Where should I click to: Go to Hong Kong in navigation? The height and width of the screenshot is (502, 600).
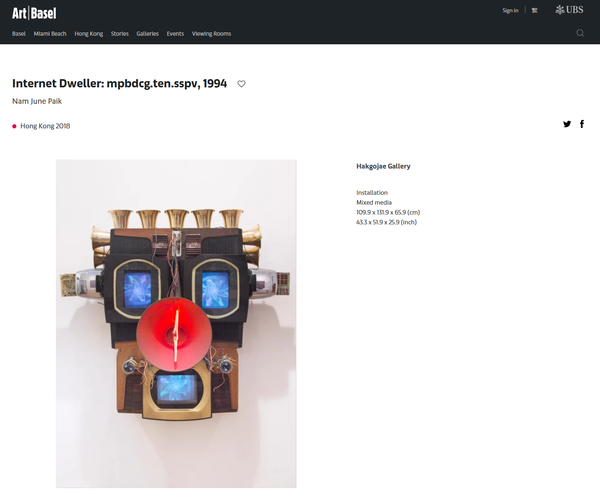[89, 34]
